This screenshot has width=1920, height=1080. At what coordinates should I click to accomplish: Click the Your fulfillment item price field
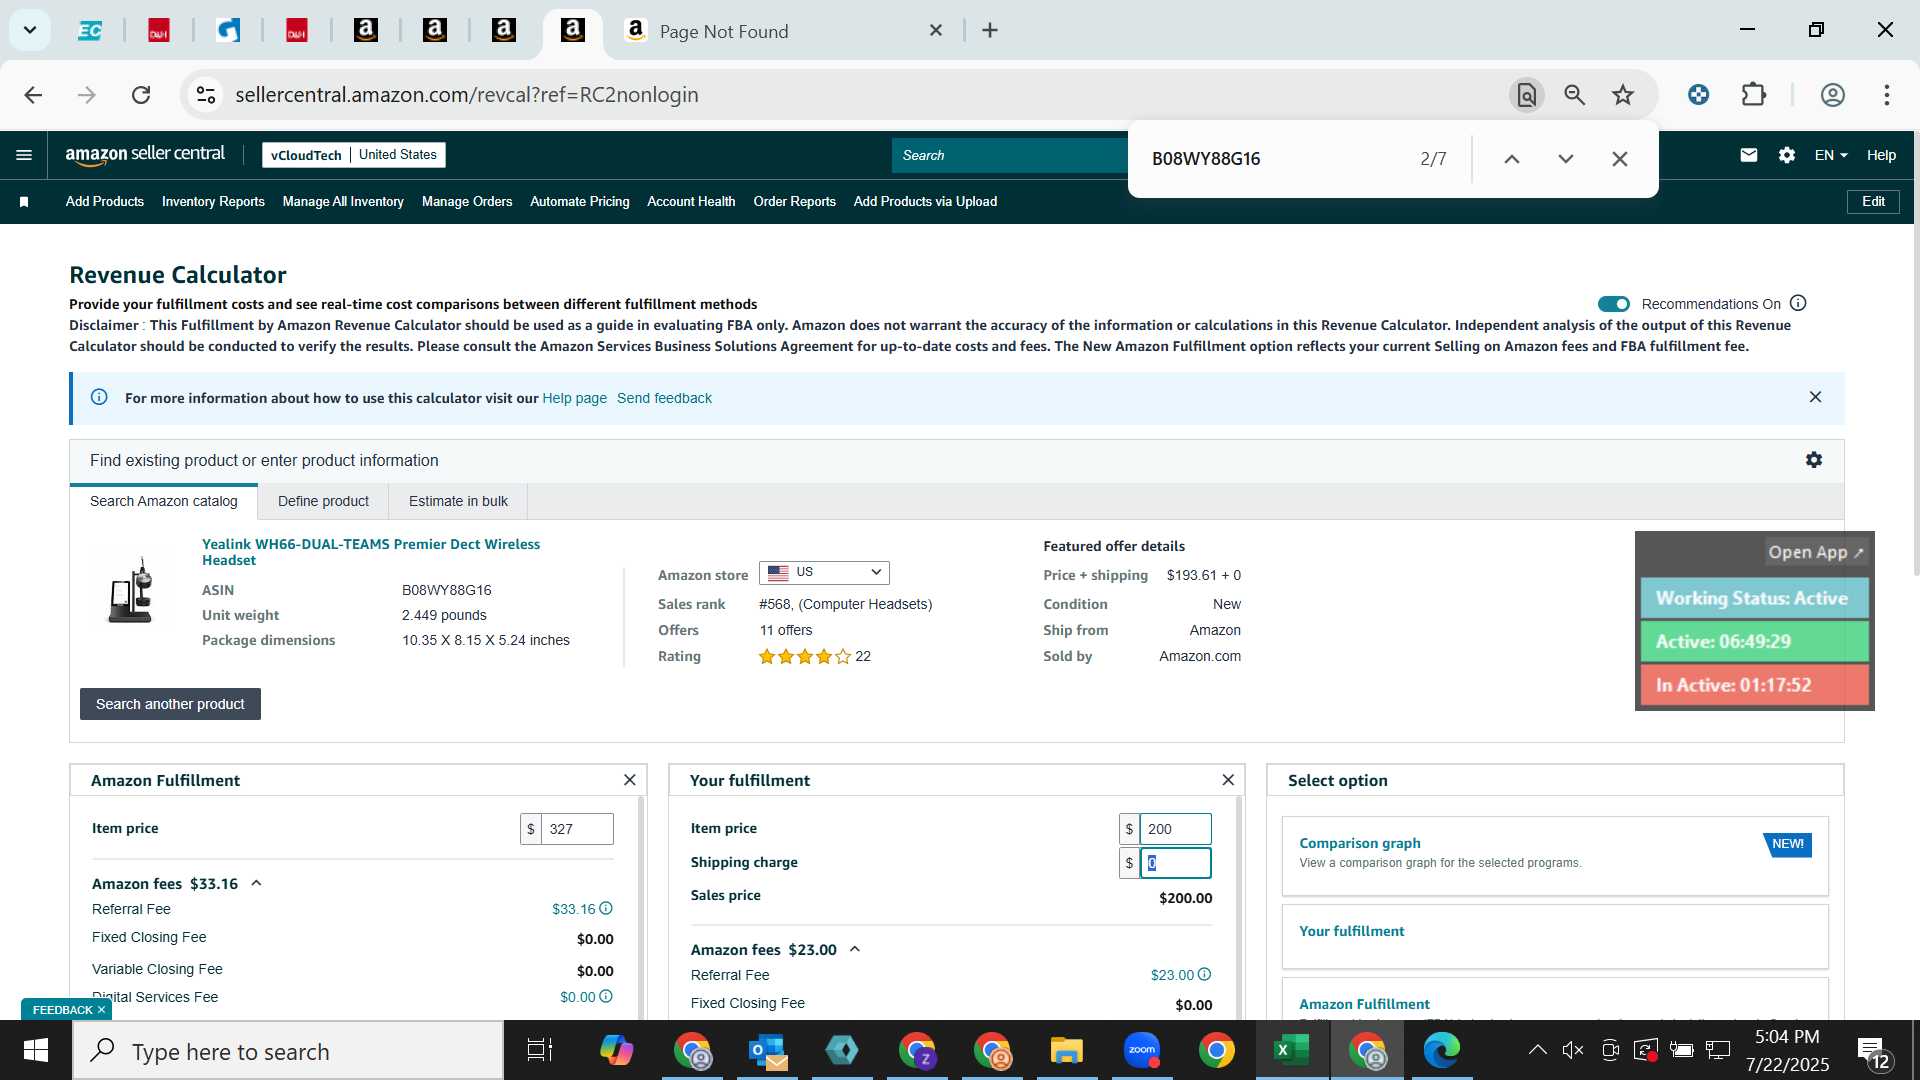pos(1175,829)
